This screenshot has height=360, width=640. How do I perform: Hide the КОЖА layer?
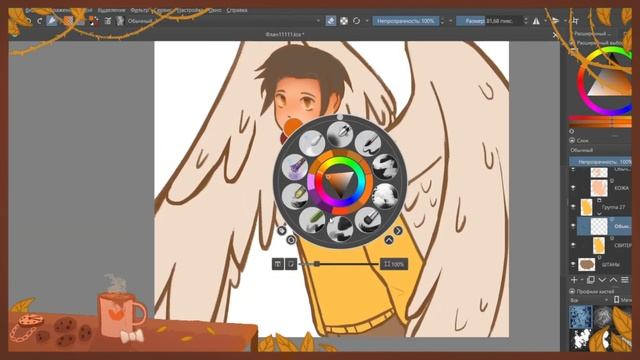573,188
